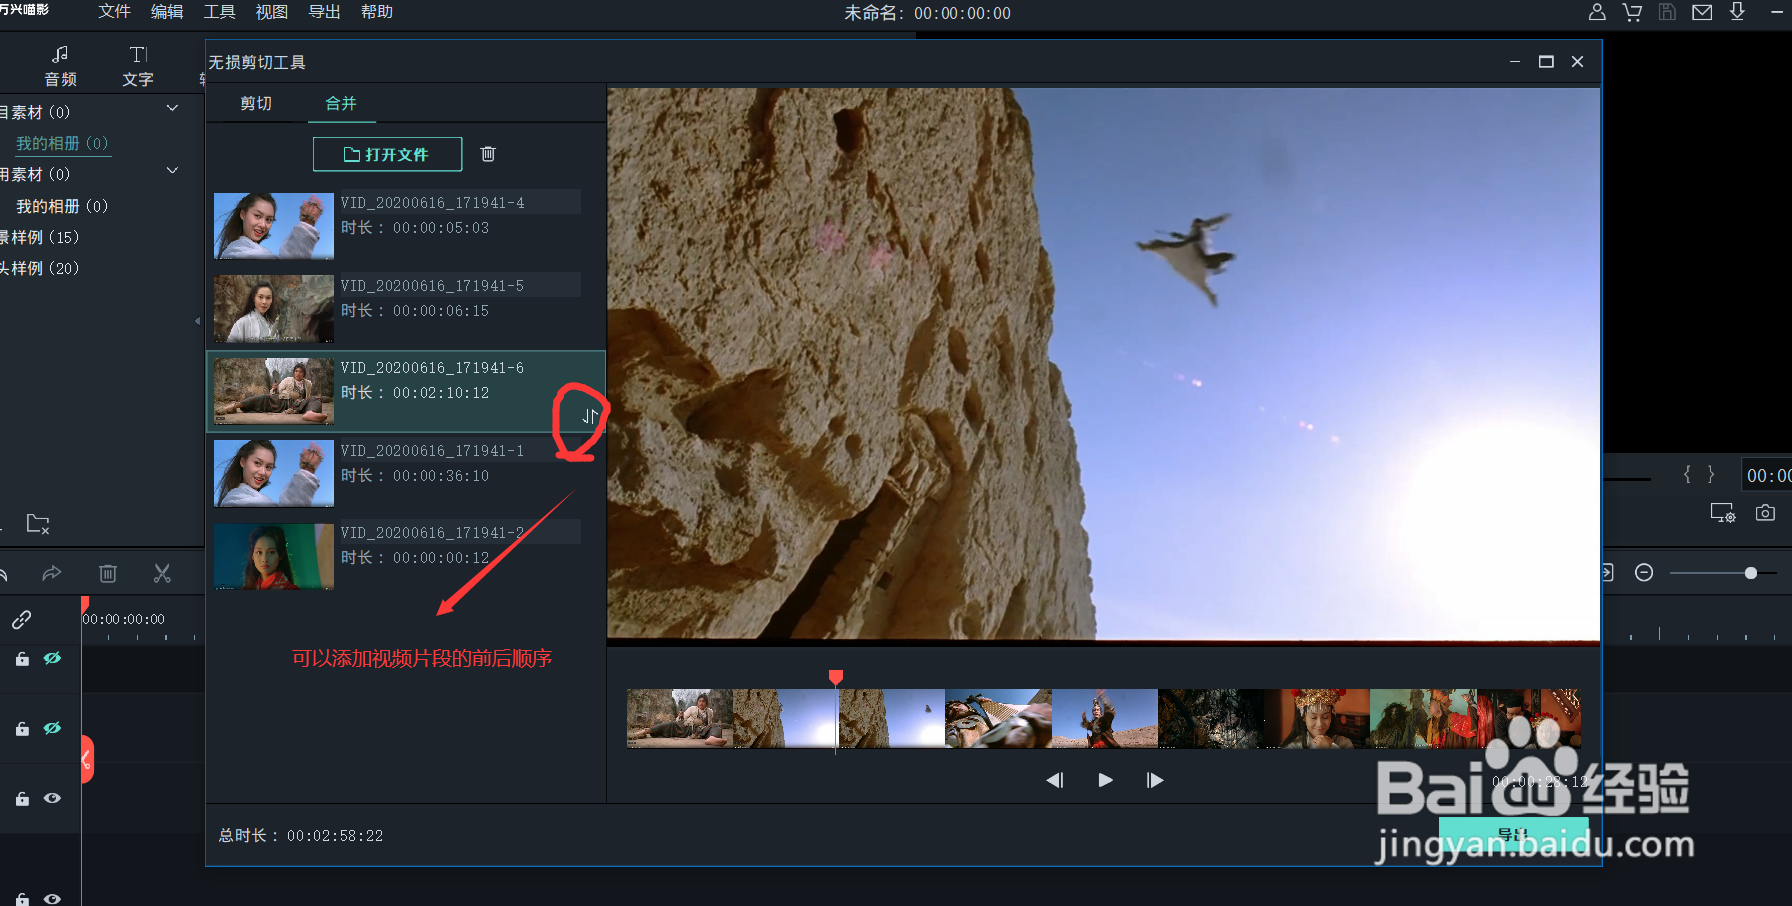Open the 编辑 menu
1792x906 pixels.
167,12
